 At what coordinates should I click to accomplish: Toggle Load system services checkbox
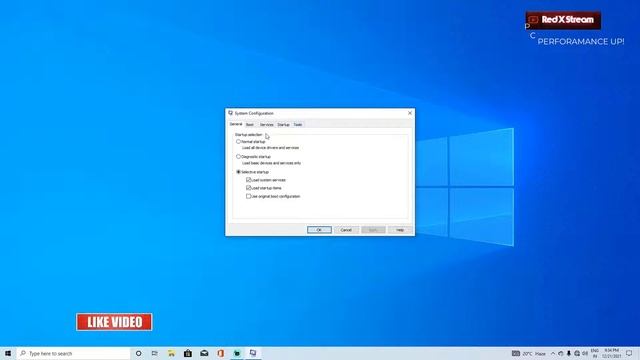tap(249, 180)
